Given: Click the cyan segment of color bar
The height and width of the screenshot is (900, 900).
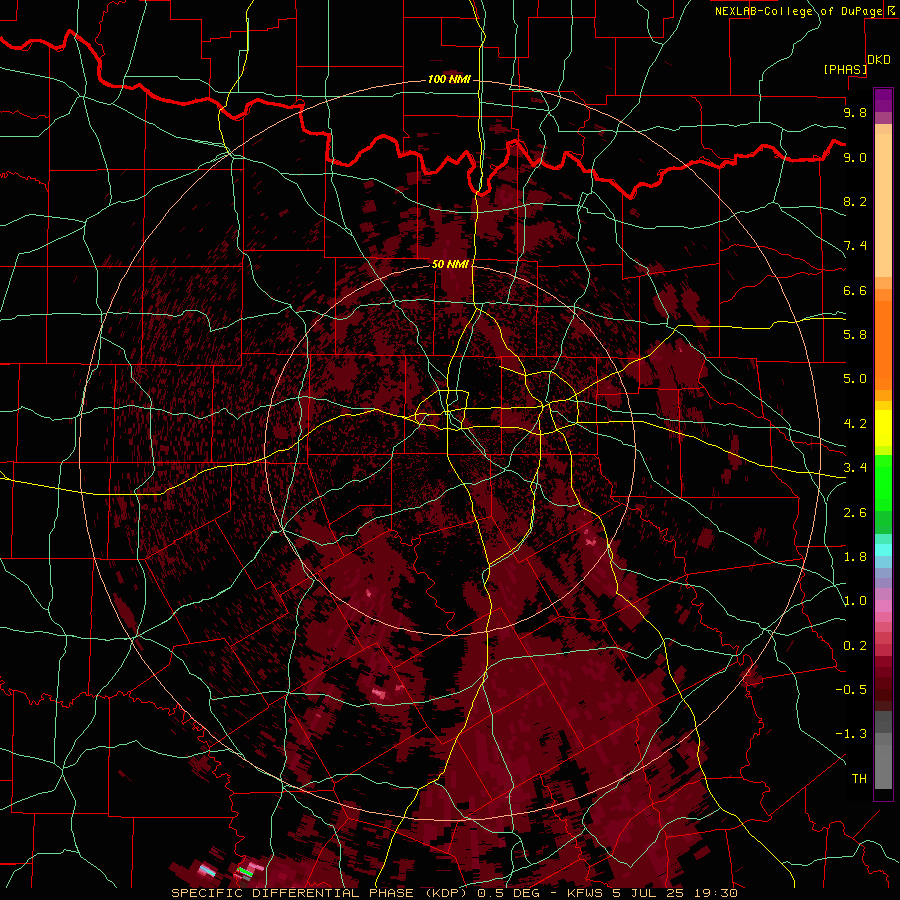Looking at the screenshot, I should tap(883, 549).
